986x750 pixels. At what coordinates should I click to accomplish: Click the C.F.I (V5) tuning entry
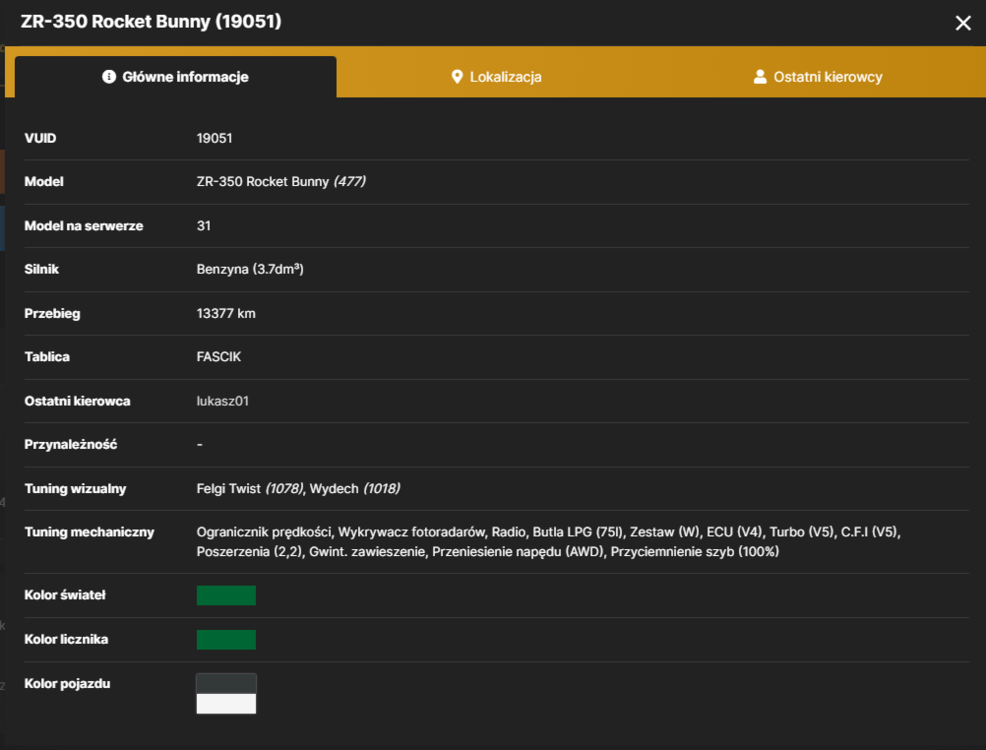pyautogui.click(x=870, y=532)
